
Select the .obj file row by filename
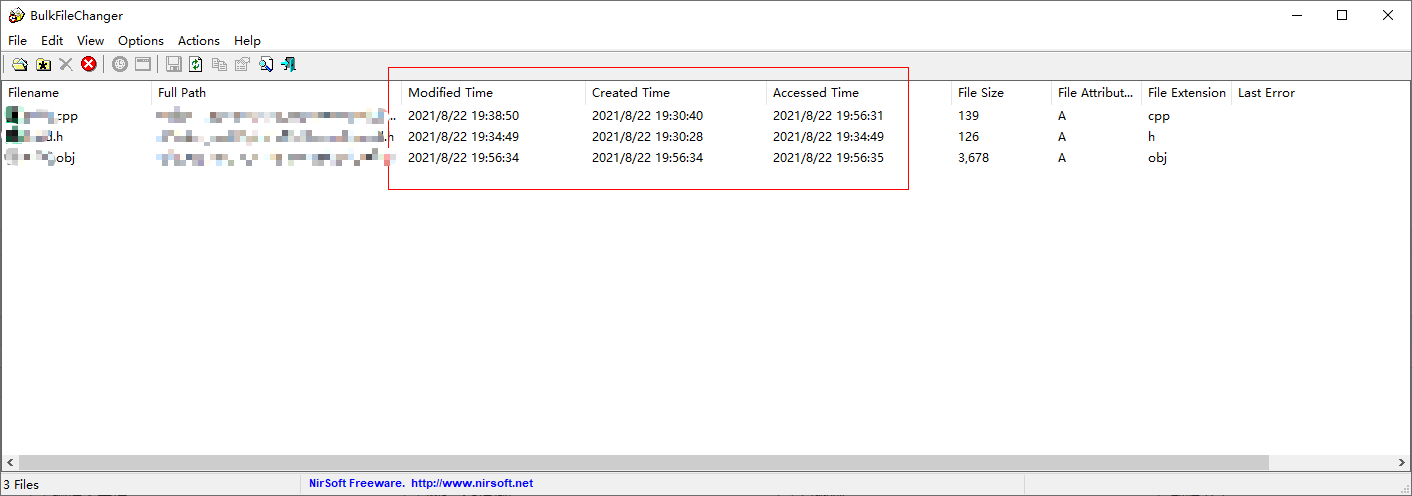click(x=40, y=158)
